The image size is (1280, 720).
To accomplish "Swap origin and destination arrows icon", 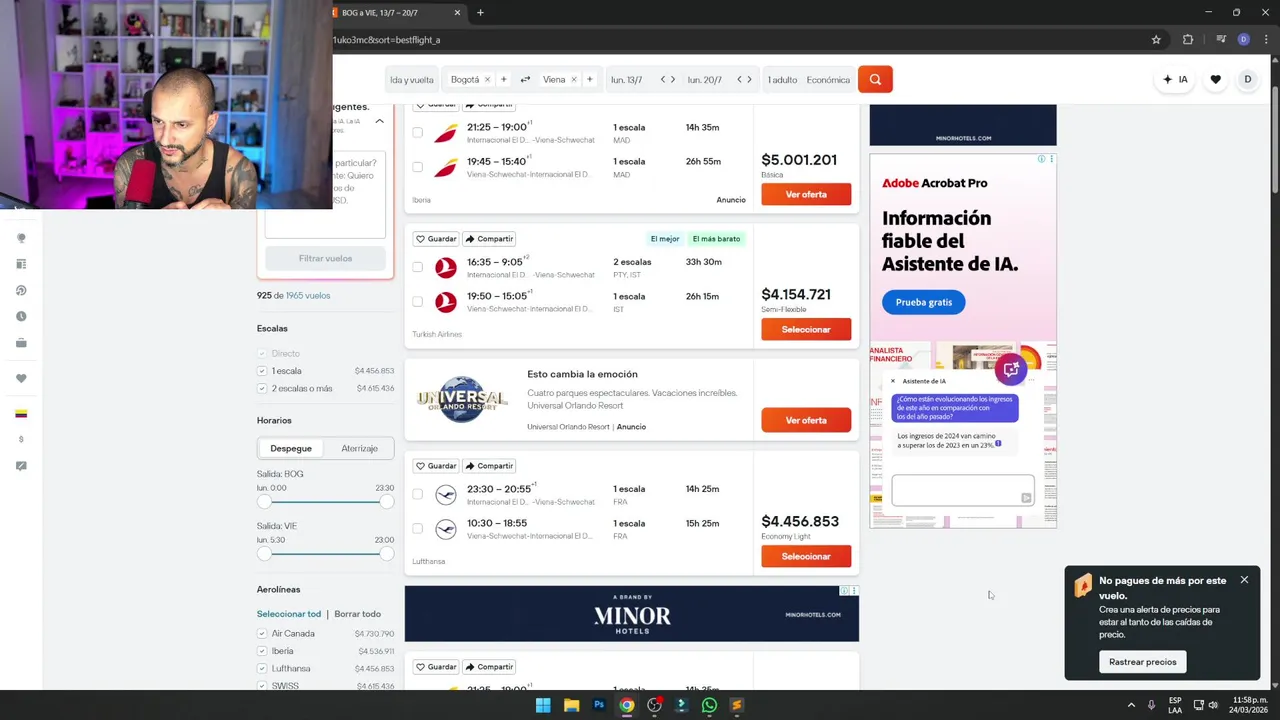I will (x=525, y=80).
